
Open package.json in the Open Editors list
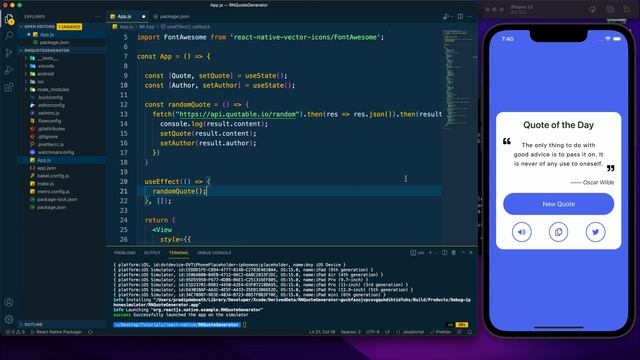point(54,42)
